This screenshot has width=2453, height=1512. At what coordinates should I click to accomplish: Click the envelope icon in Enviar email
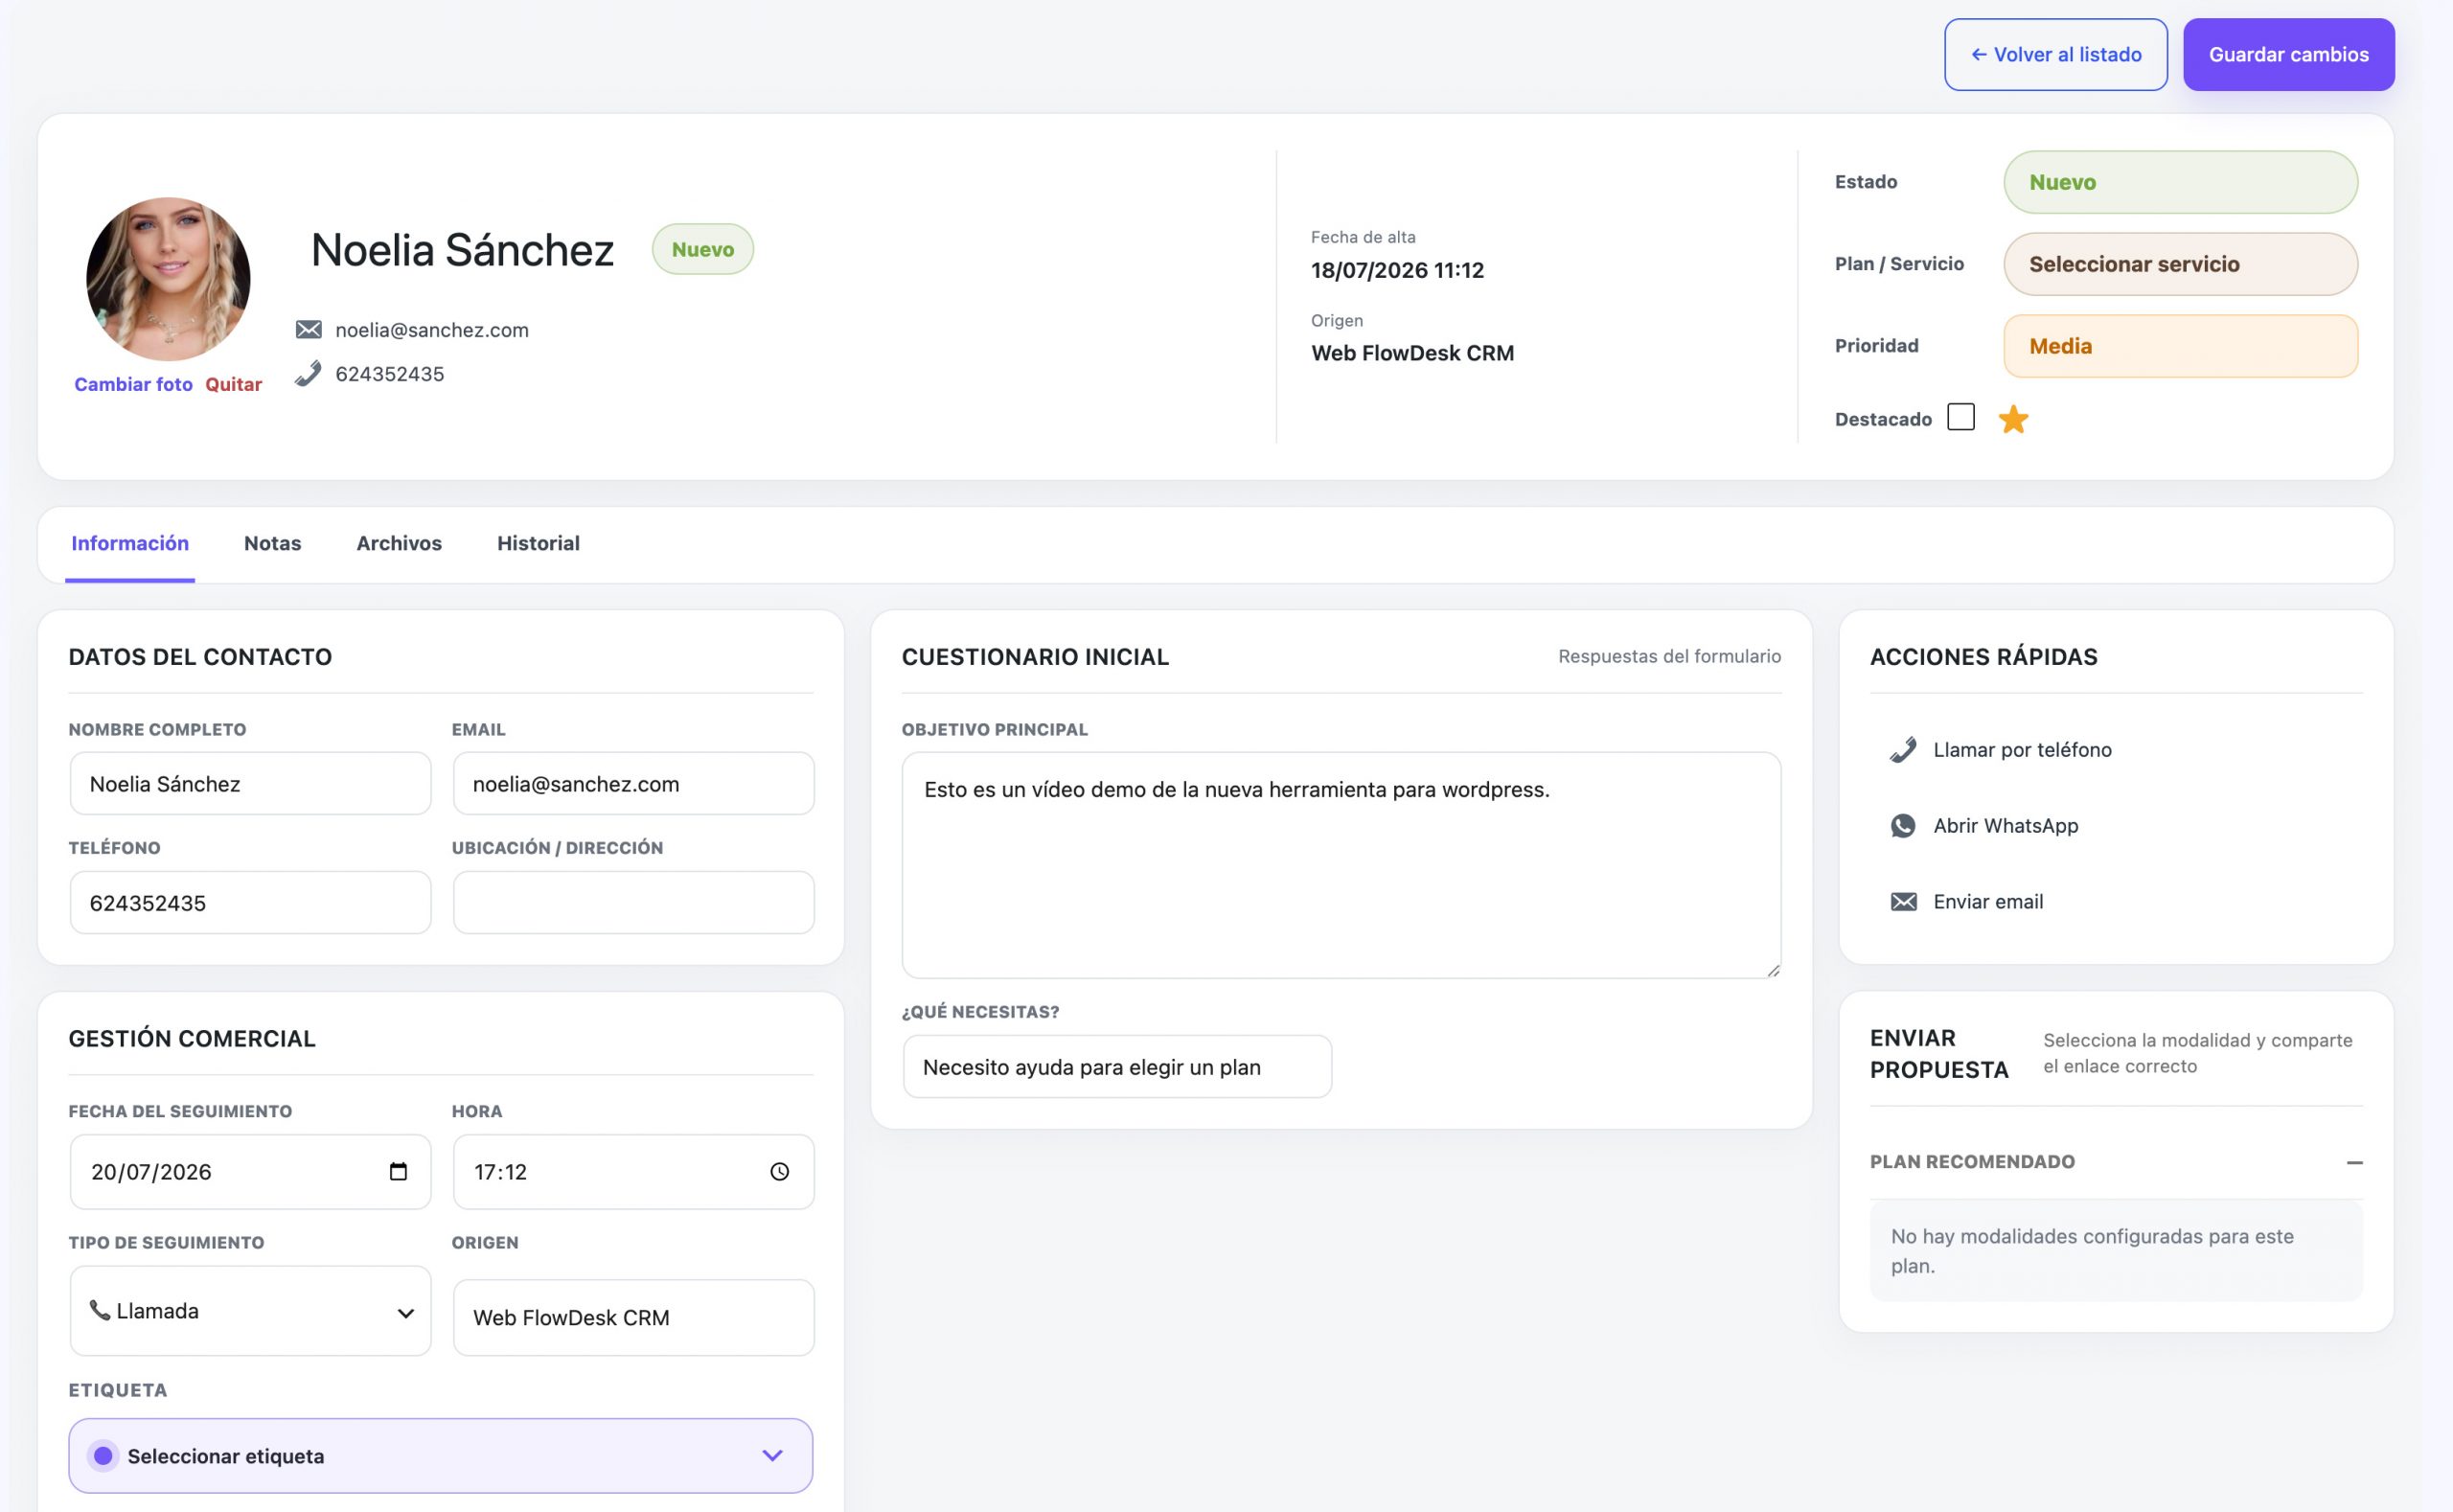click(x=1903, y=902)
